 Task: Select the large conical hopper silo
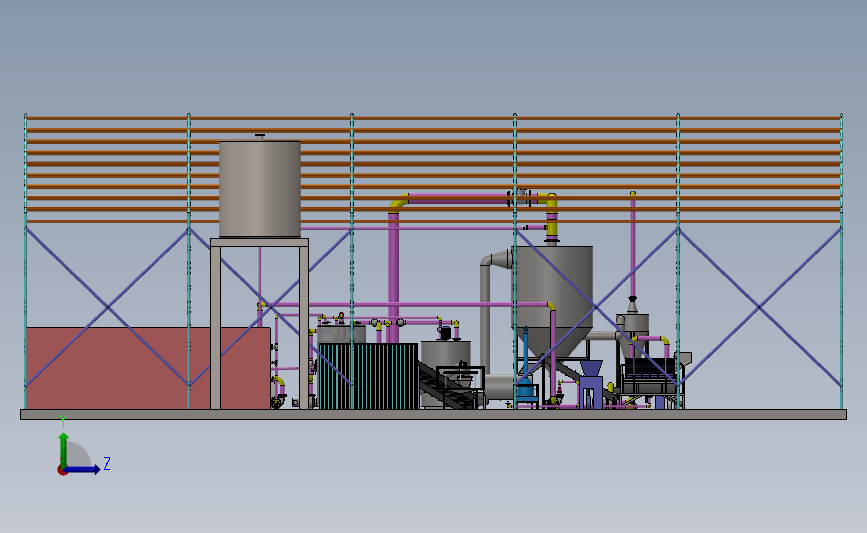point(553,301)
